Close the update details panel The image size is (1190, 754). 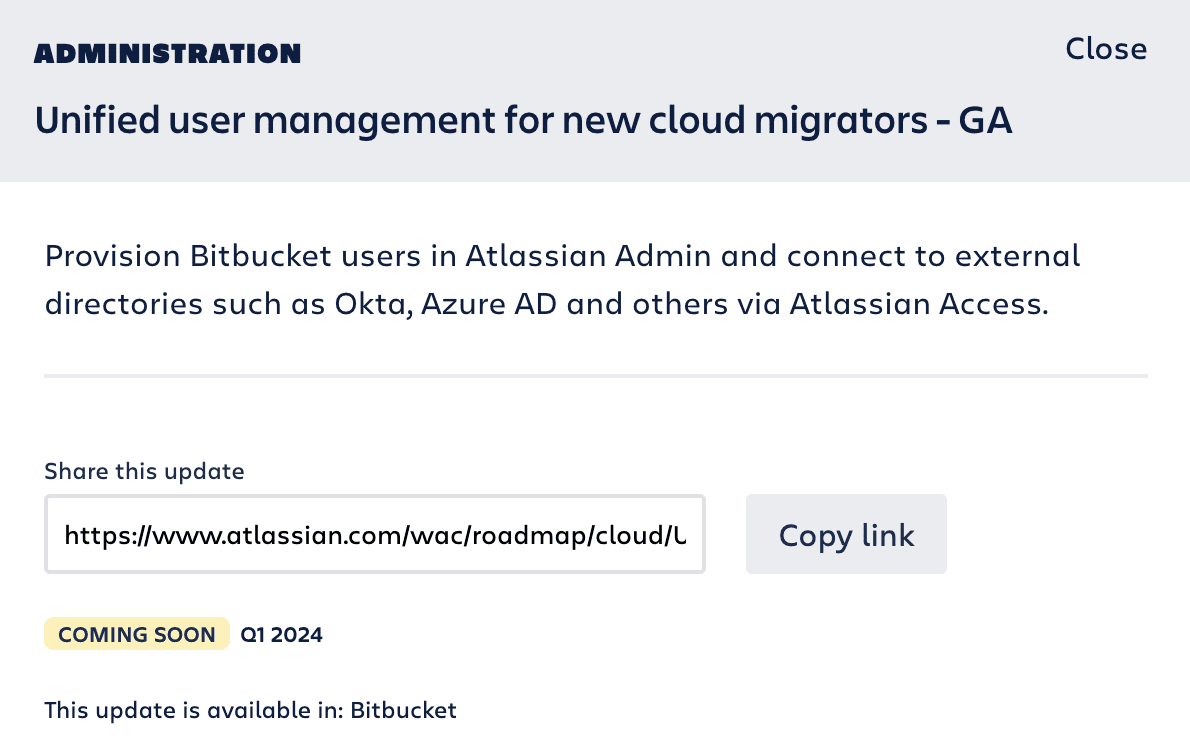point(1105,49)
